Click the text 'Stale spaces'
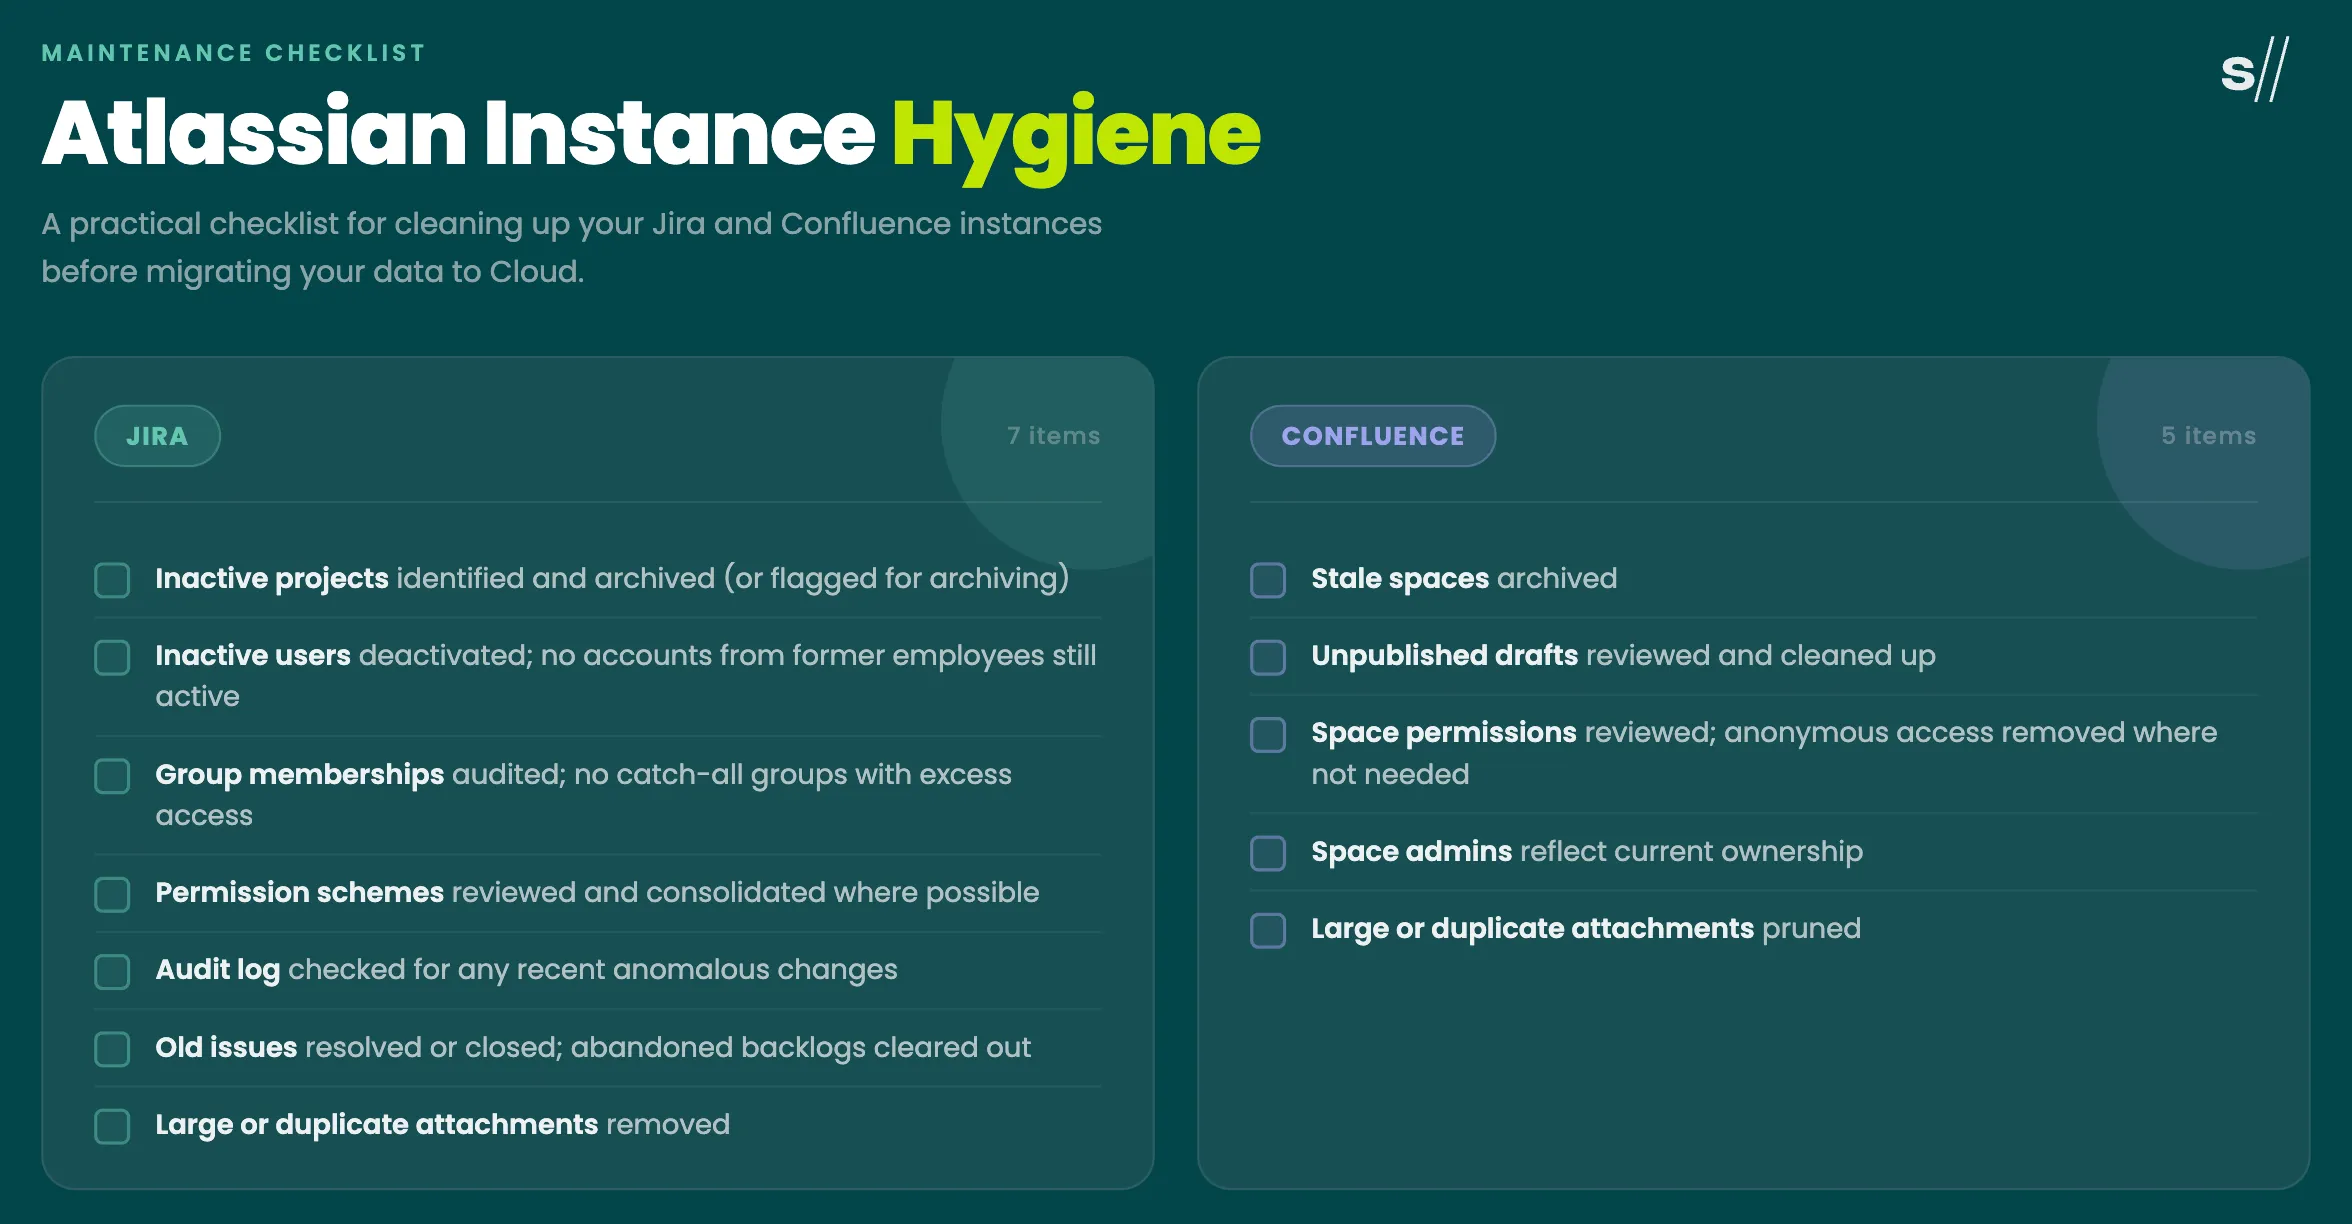2352x1224 pixels. [x=1400, y=578]
